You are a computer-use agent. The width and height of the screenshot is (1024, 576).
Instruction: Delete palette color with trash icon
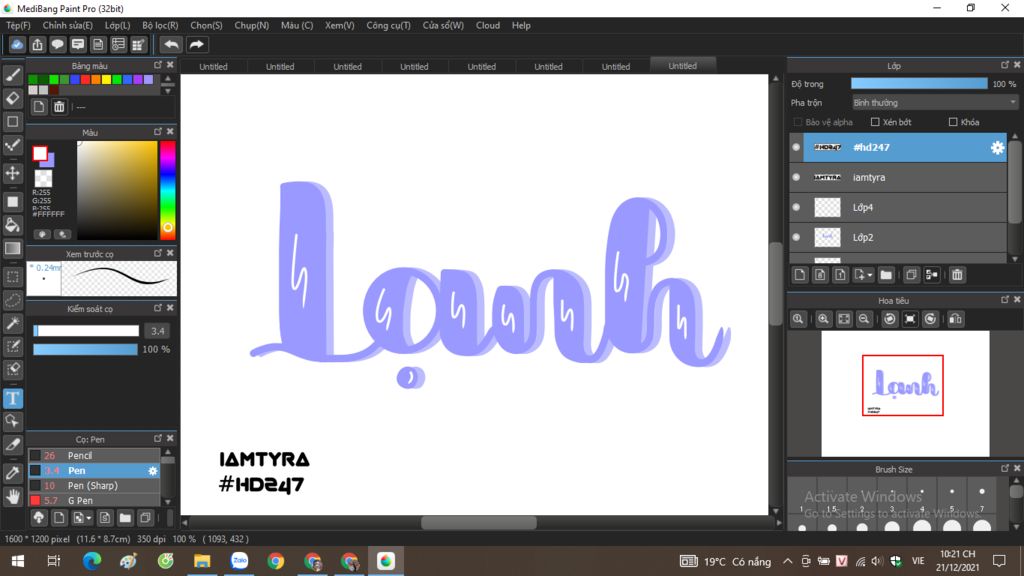pyautogui.click(x=59, y=106)
